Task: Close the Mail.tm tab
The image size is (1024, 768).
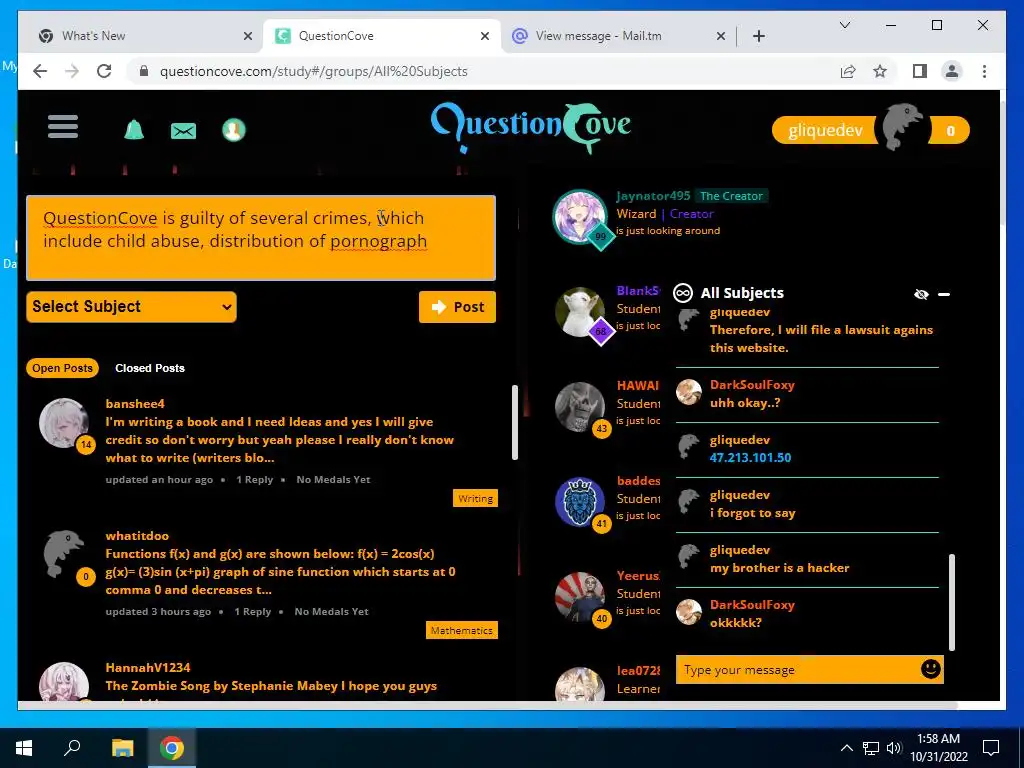Action: tap(720, 36)
